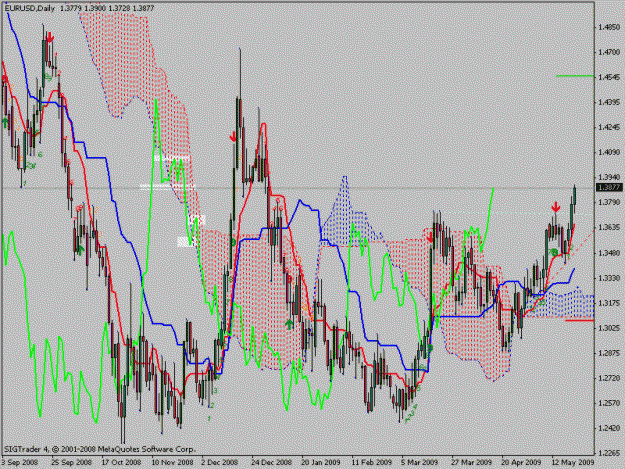This screenshot has height=469, width=625.
Task: Select the 1.4545 price axis label
Action: pyautogui.click(x=609, y=77)
